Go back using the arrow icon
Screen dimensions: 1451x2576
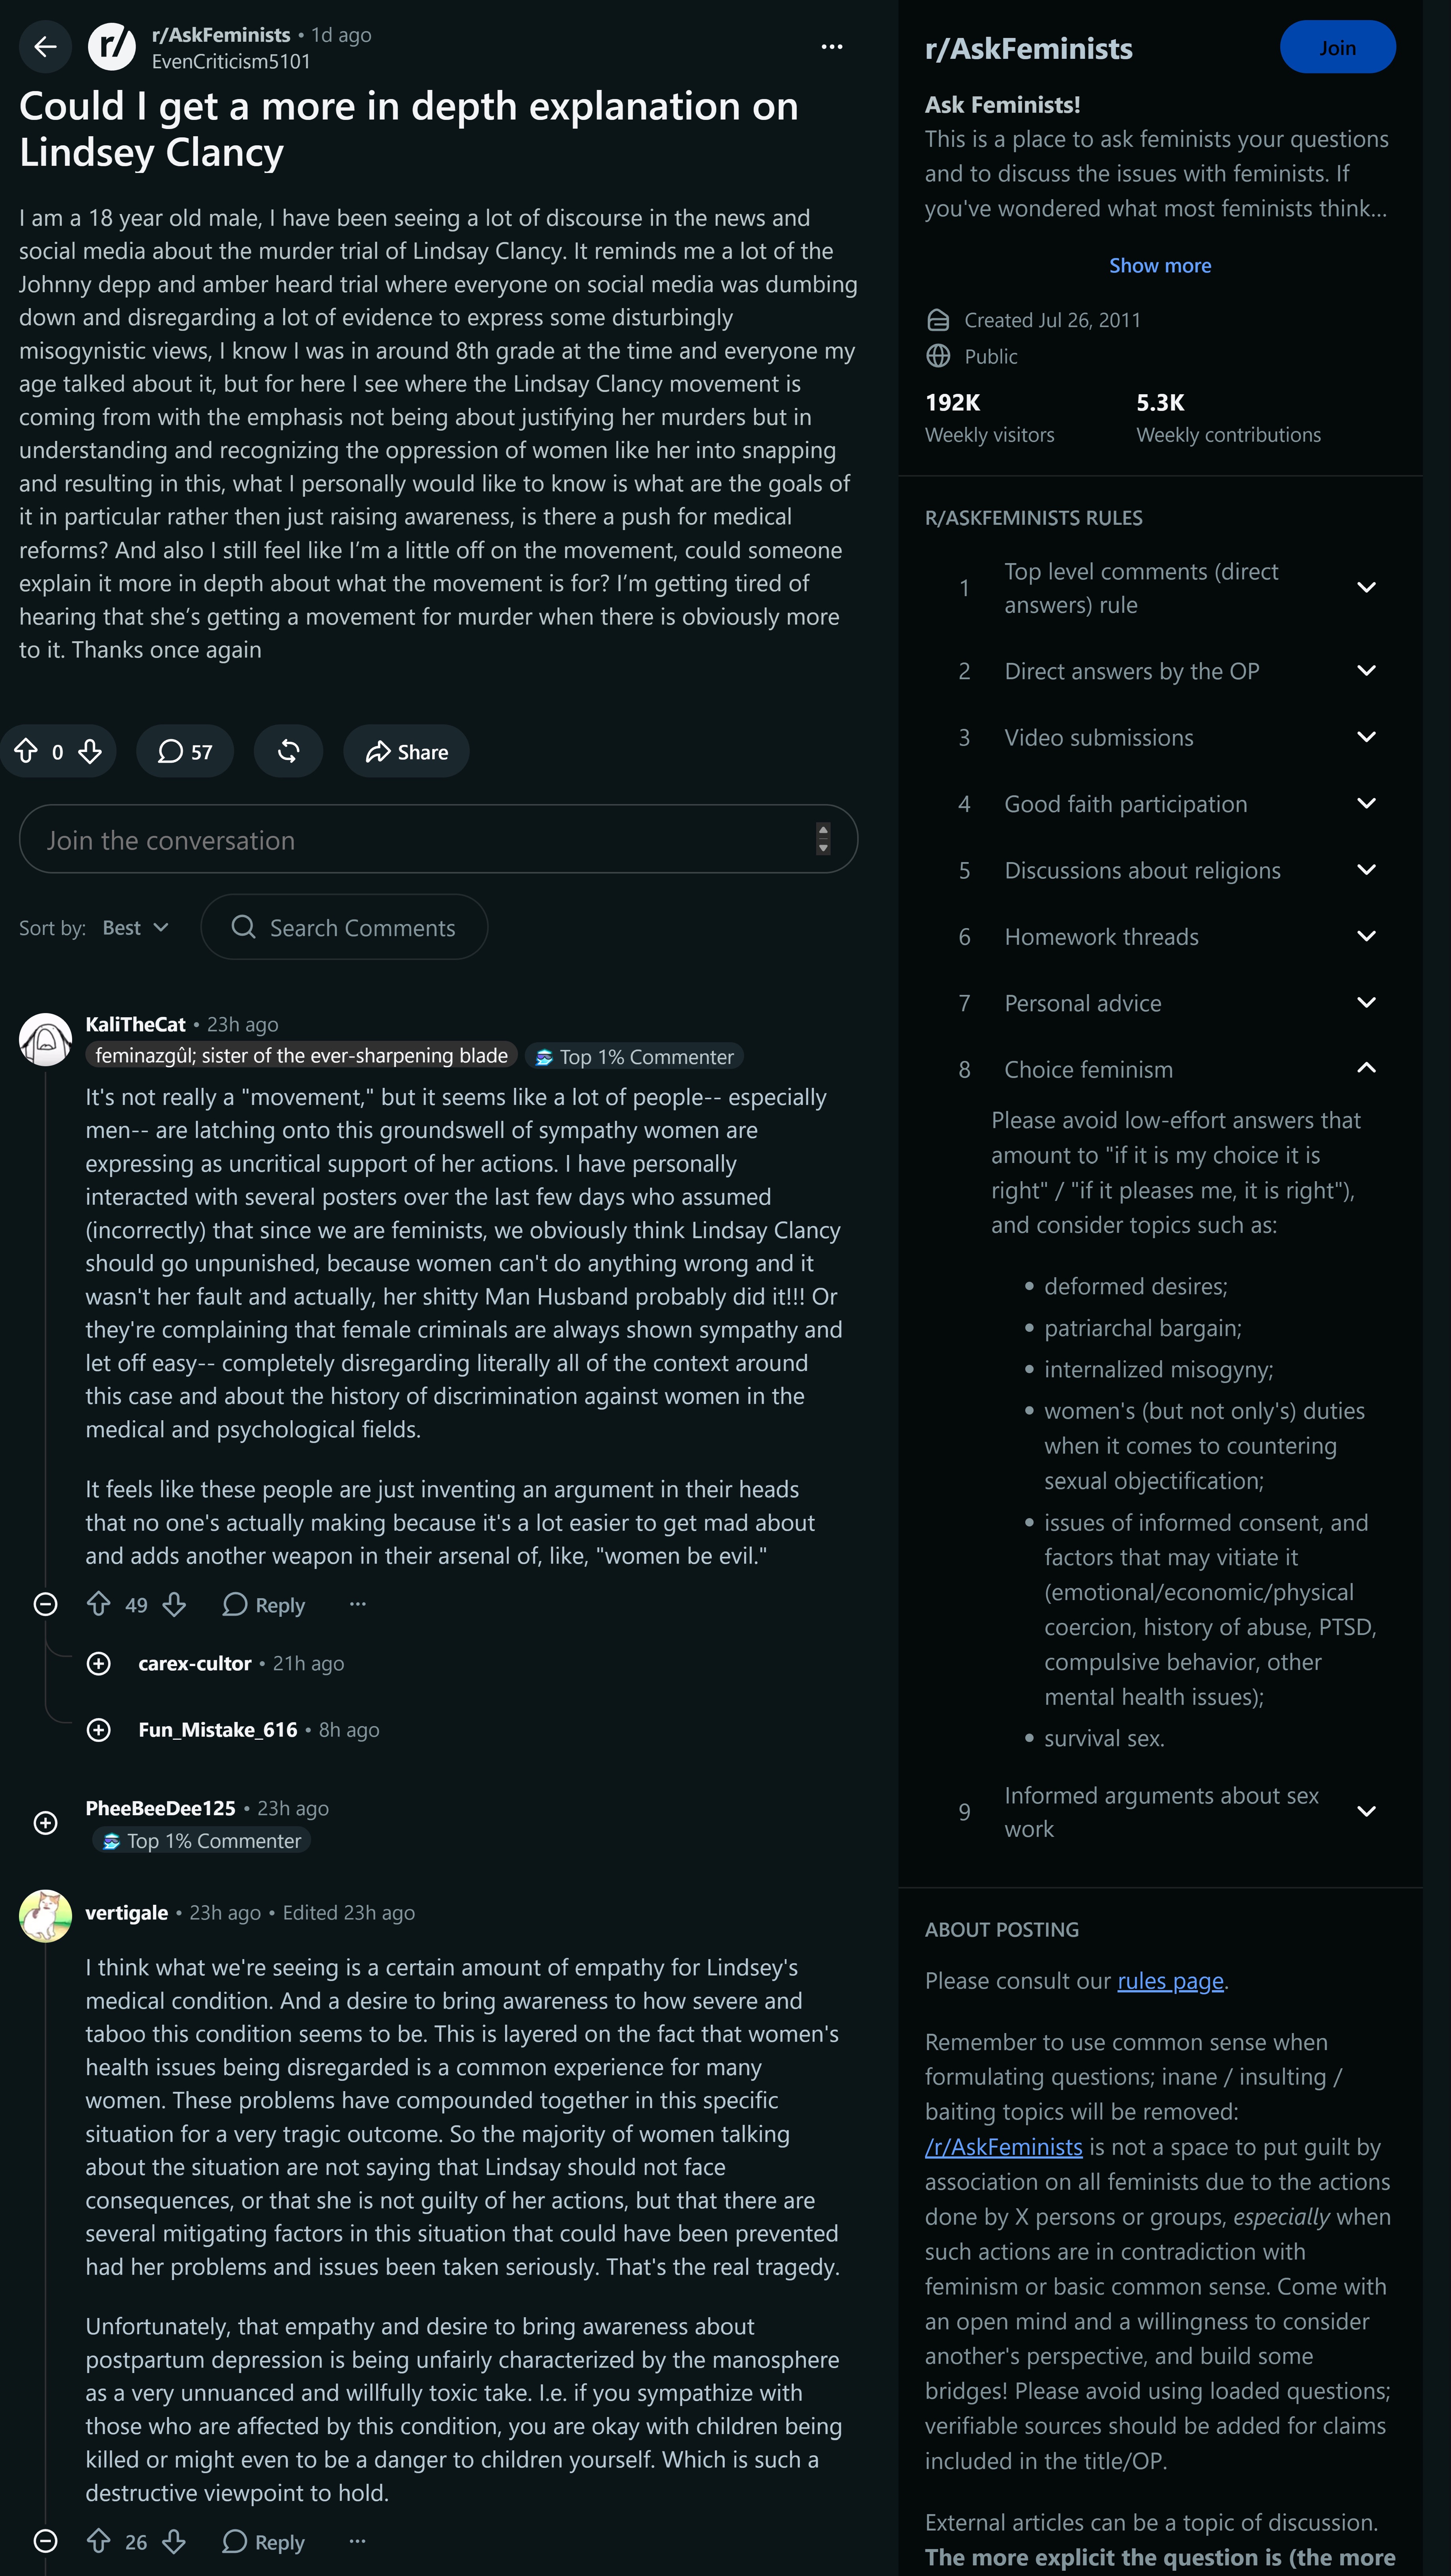45,47
